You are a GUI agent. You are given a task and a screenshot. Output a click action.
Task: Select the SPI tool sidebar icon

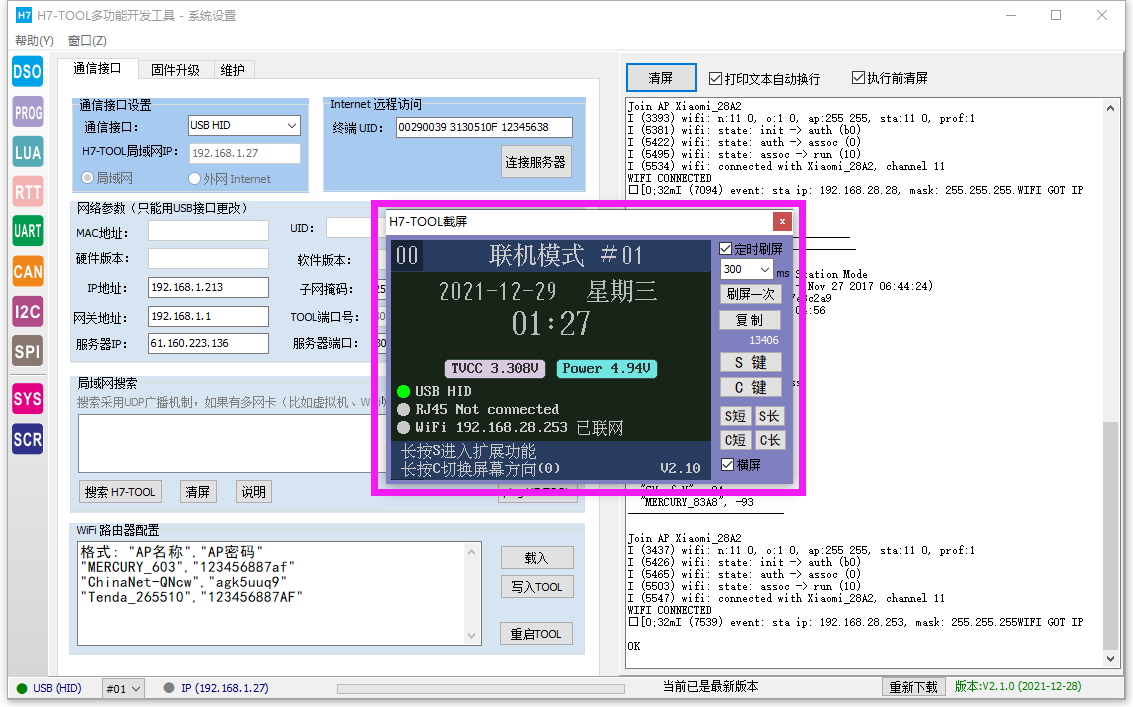[x=27, y=351]
